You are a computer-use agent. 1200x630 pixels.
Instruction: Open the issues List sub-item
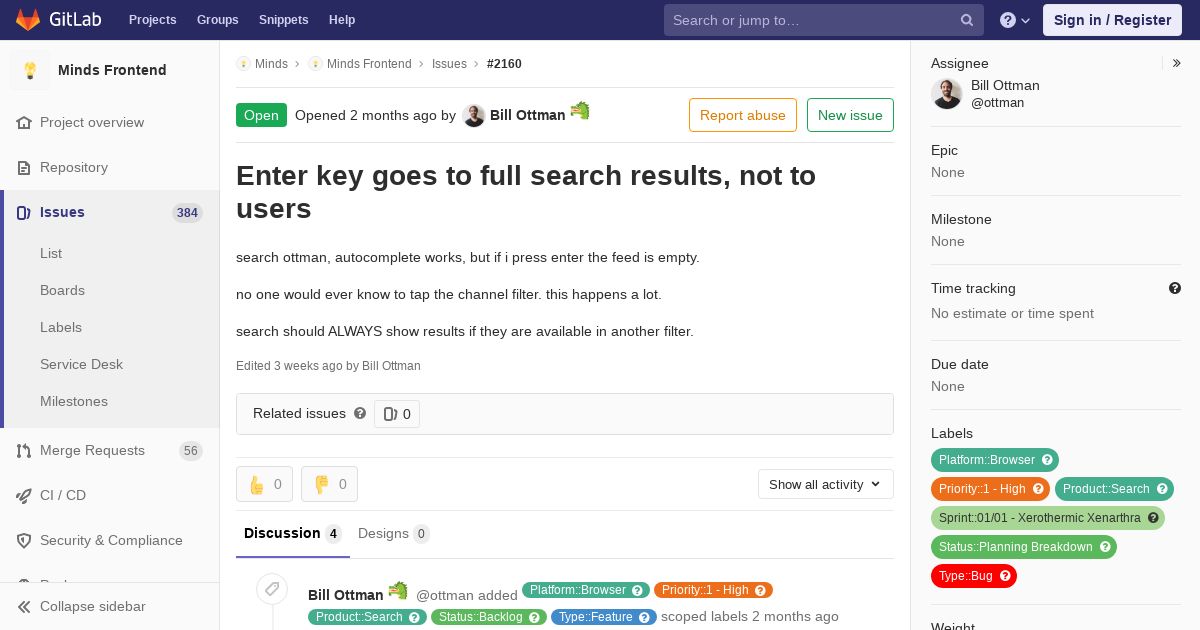pos(51,253)
